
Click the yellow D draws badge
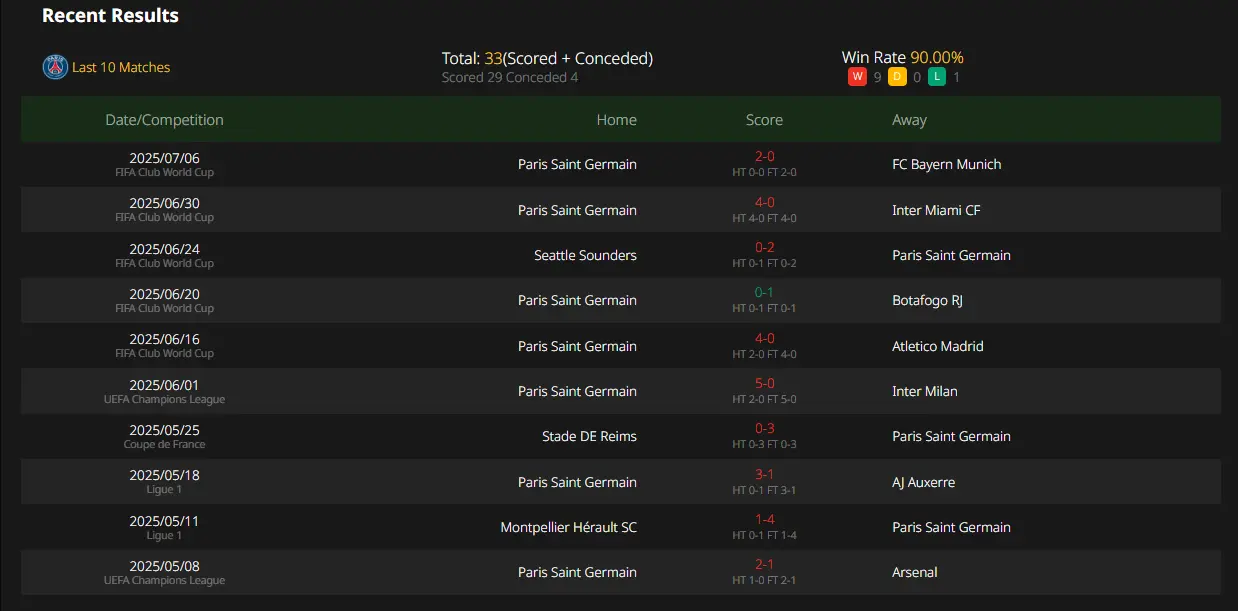click(x=897, y=77)
